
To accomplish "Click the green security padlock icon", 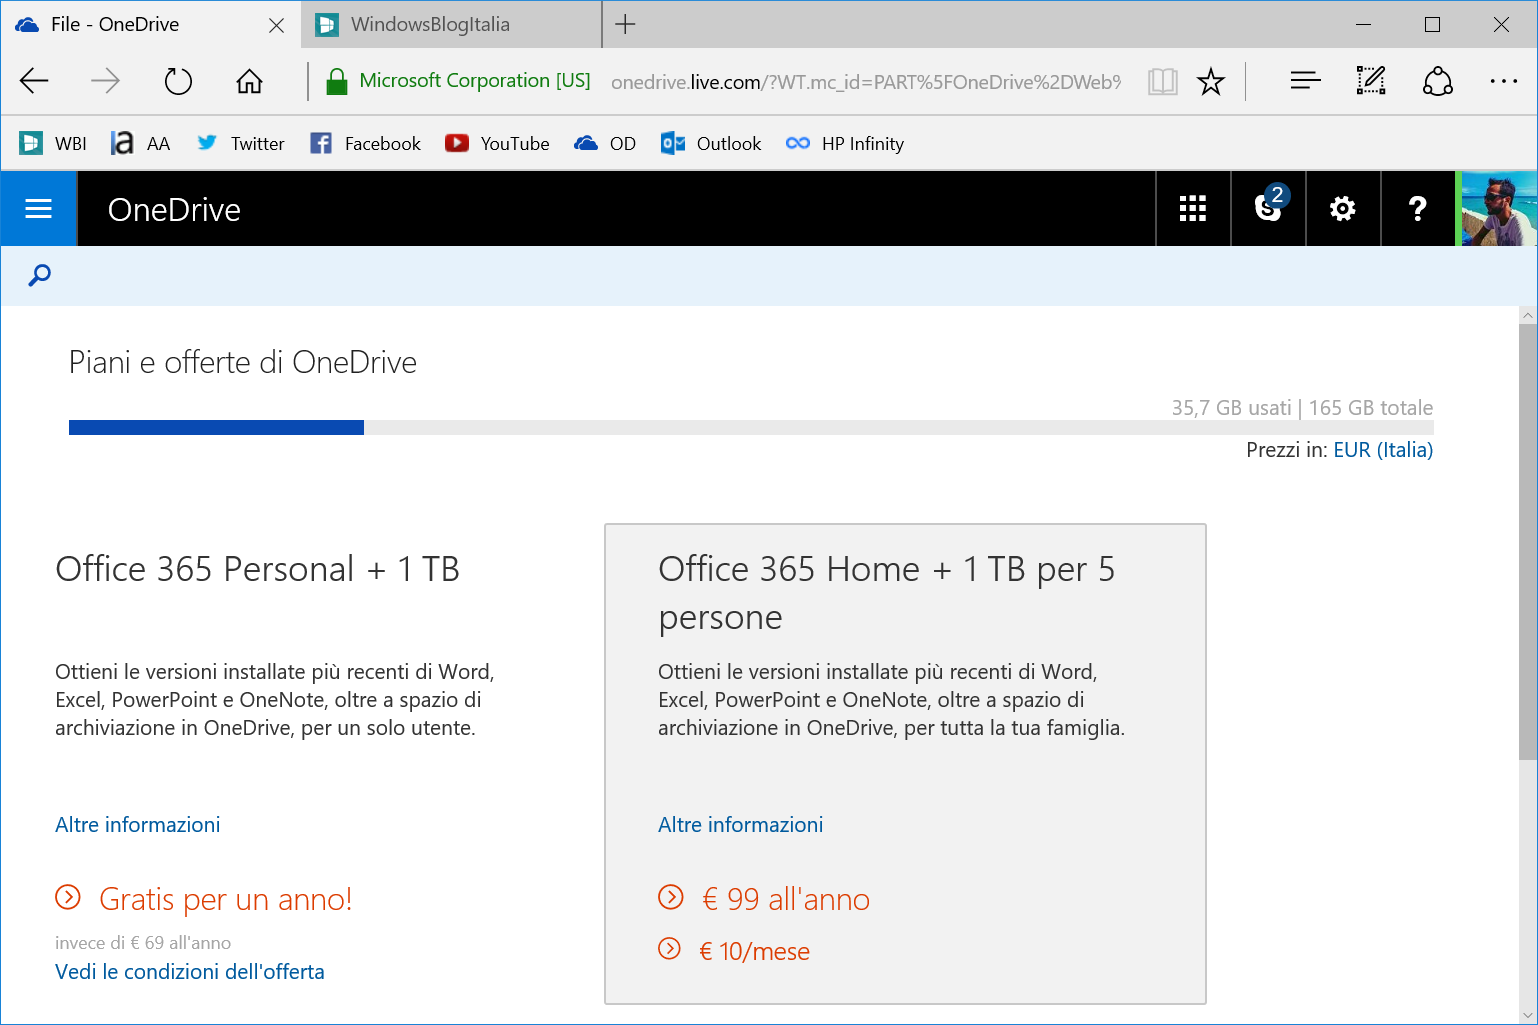I will pyautogui.click(x=337, y=81).
